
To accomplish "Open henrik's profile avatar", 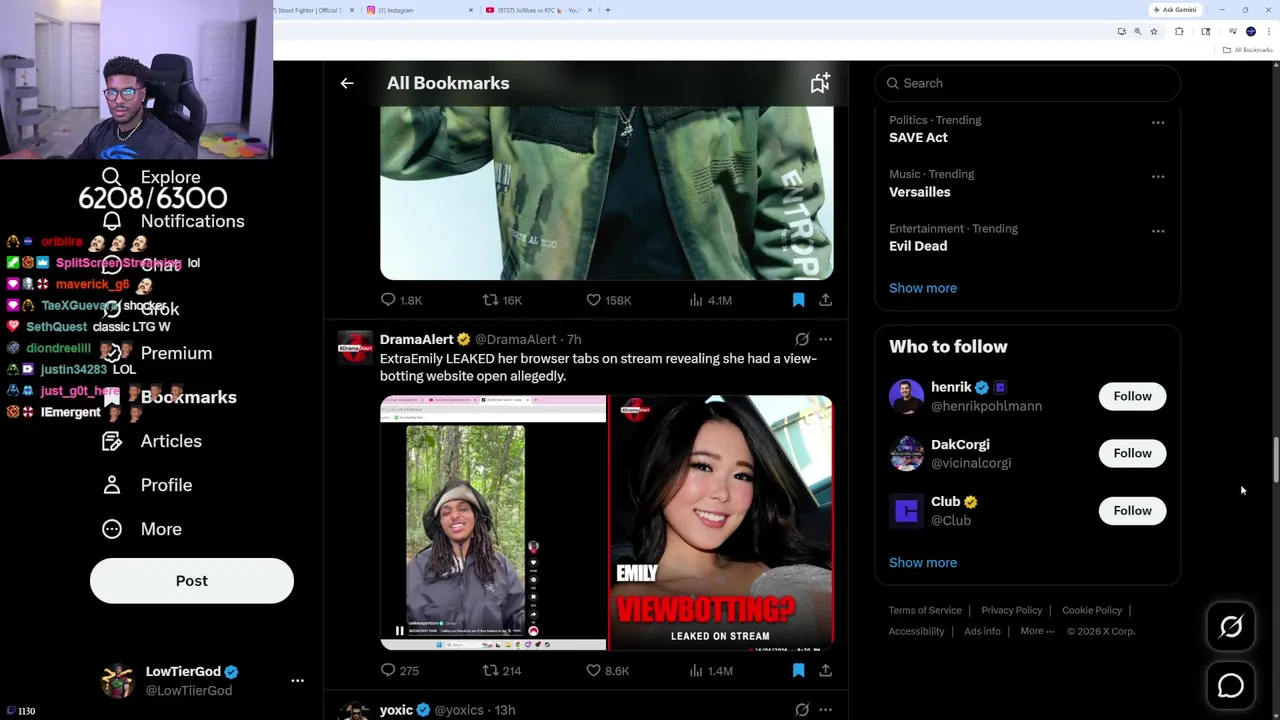I will [906, 396].
